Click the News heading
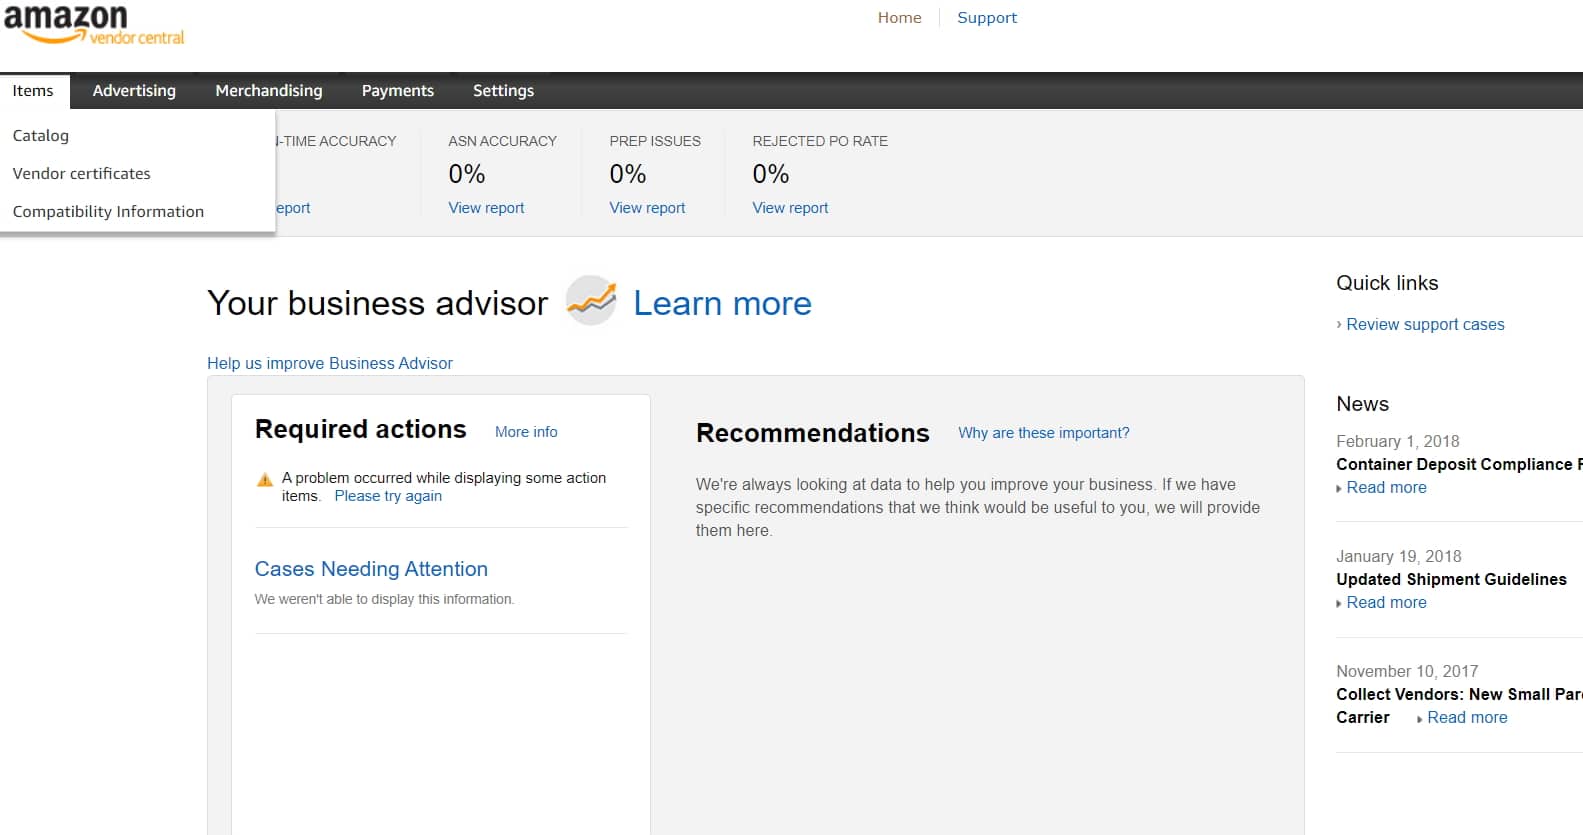The width and height of the screenshot is (1583, 835). [x=1362, y=404]
